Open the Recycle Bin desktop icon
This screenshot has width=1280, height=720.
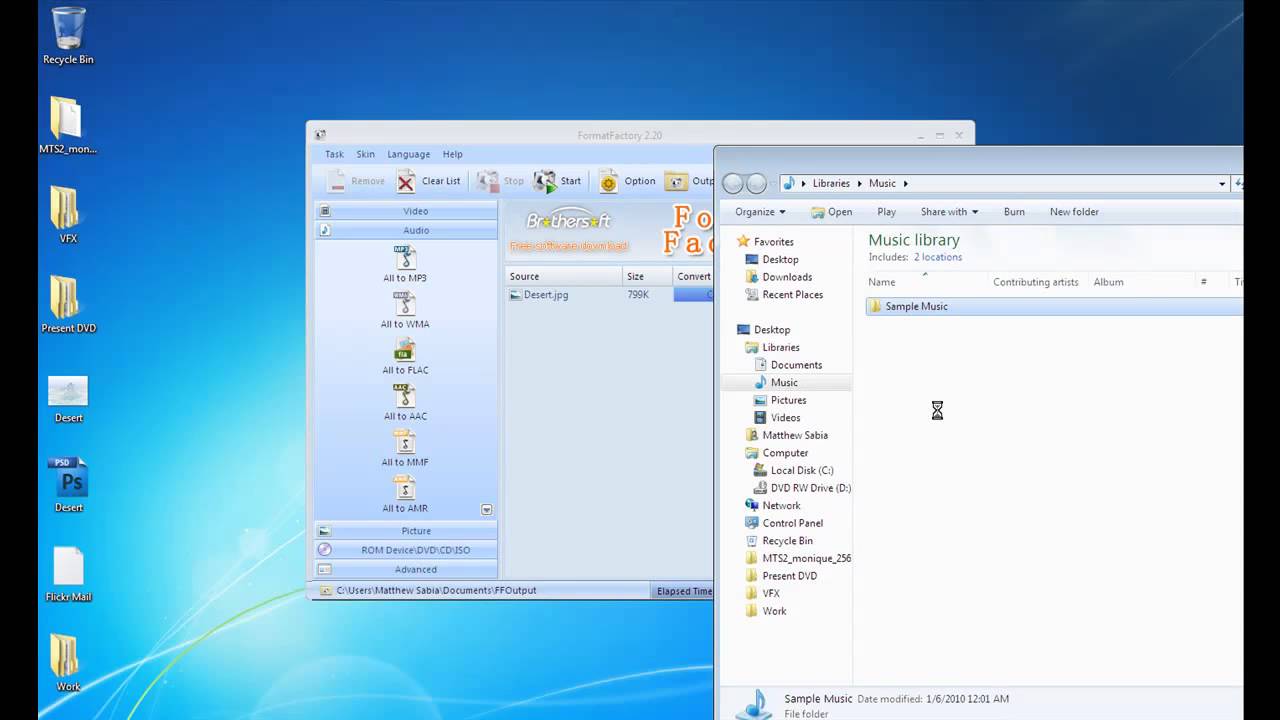[68, 36]
